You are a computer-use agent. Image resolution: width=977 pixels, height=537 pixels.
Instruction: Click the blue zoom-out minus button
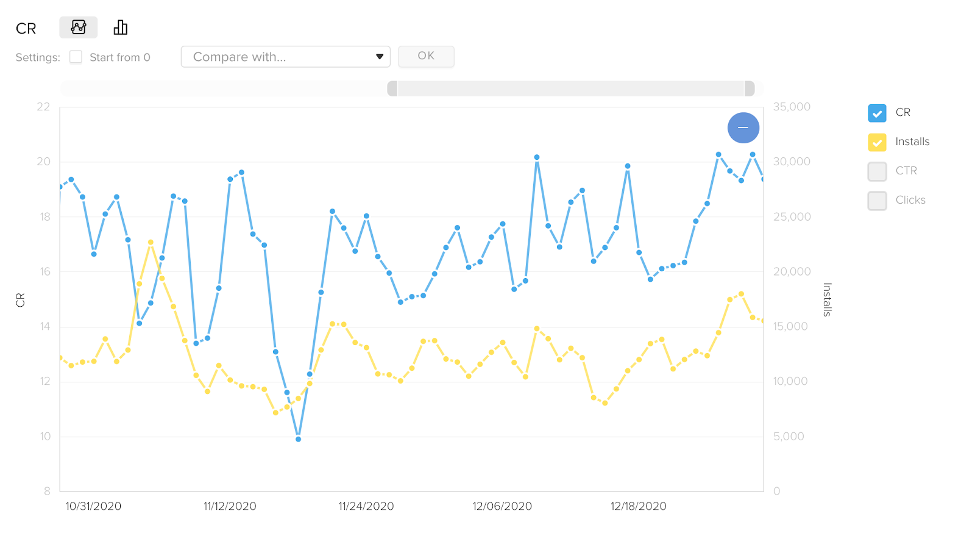(x=743, y=128)
